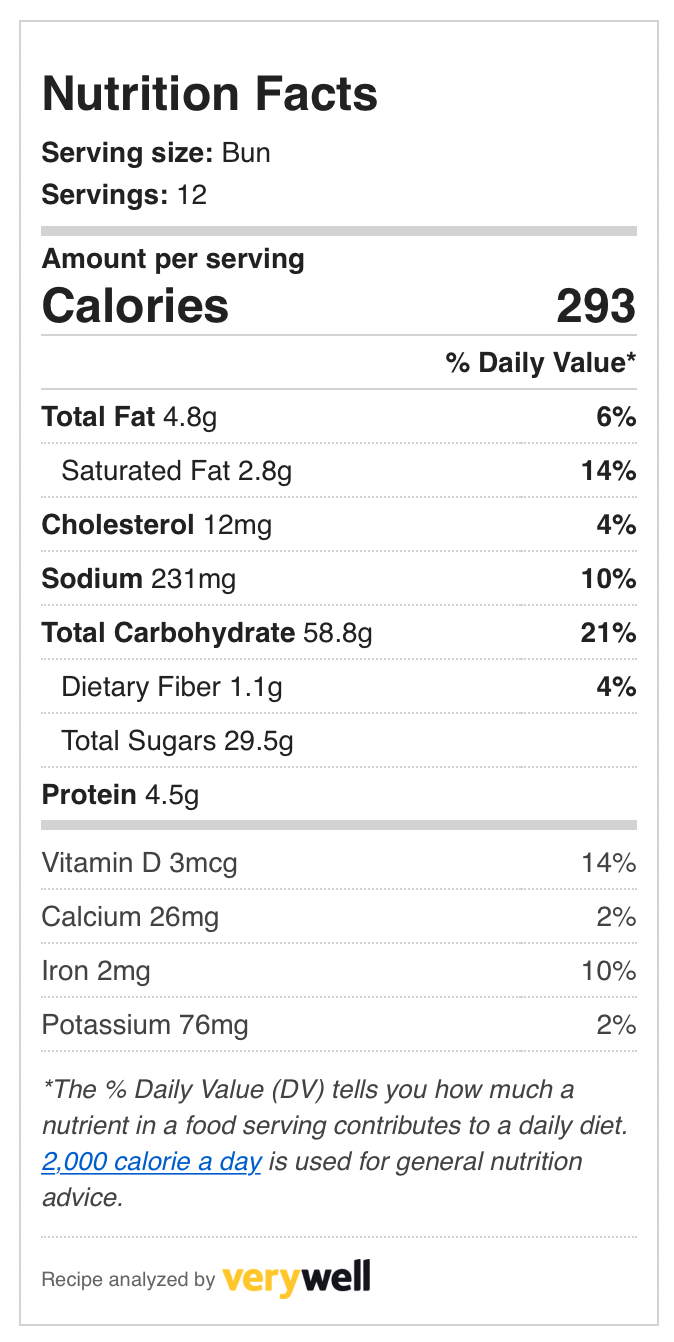Click the Calories value 293
674x1342 pixels.
coord(596,306)
